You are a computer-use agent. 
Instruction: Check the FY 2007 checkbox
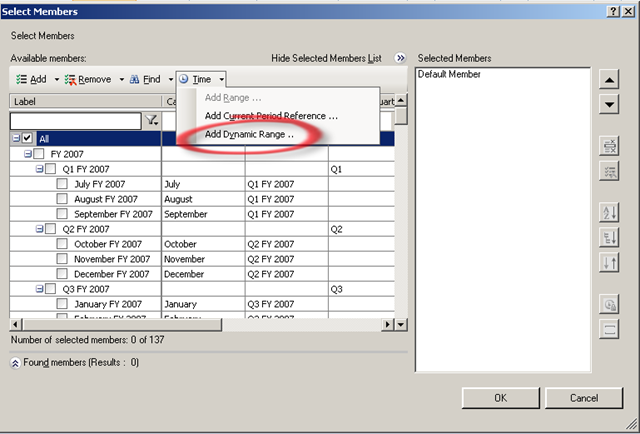(x=39, y=154)
